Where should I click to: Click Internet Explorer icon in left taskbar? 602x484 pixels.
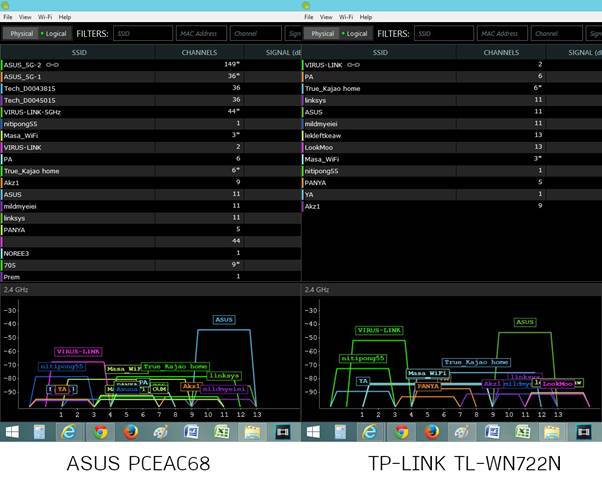pos(69,432)
